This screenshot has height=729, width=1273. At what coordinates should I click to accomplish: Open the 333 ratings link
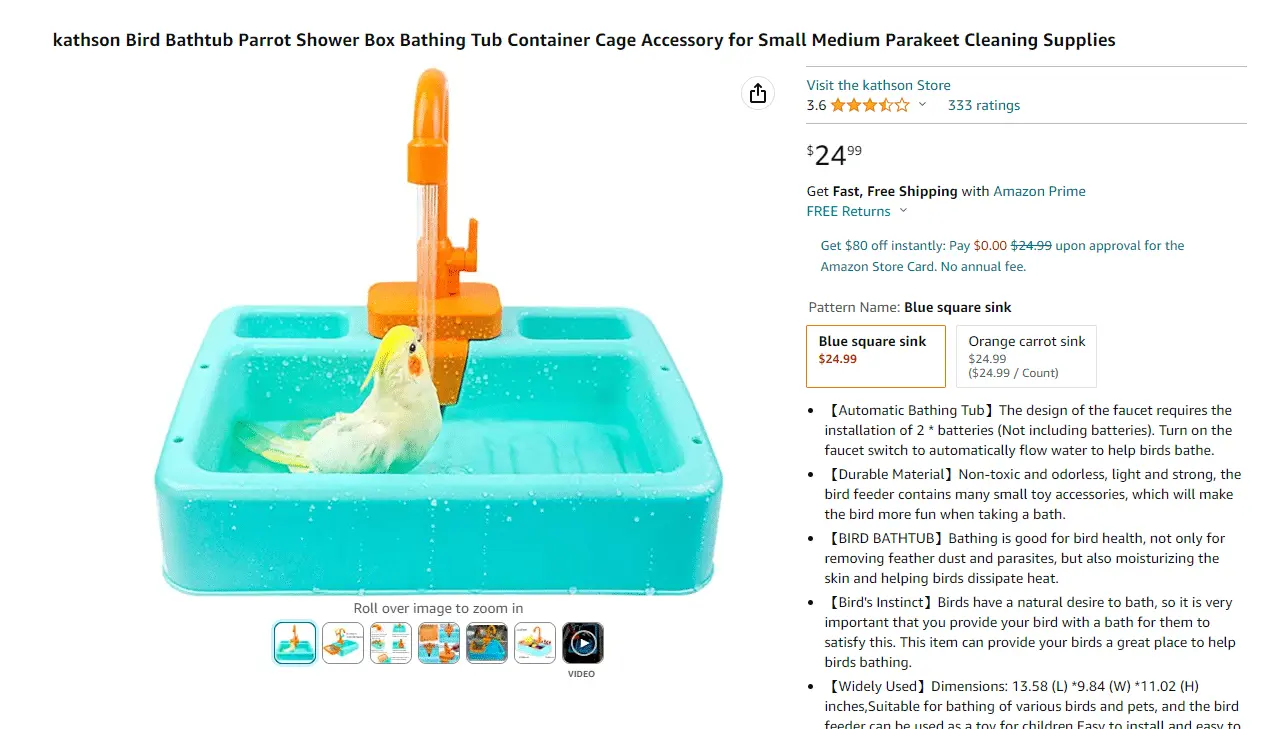(984, 105)
